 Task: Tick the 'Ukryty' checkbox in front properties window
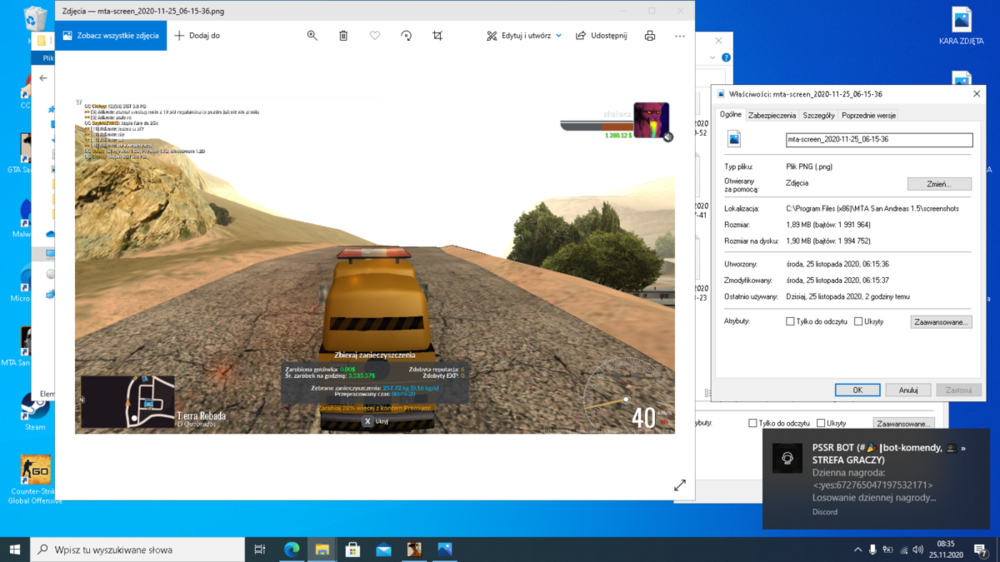tap(858, 322)
